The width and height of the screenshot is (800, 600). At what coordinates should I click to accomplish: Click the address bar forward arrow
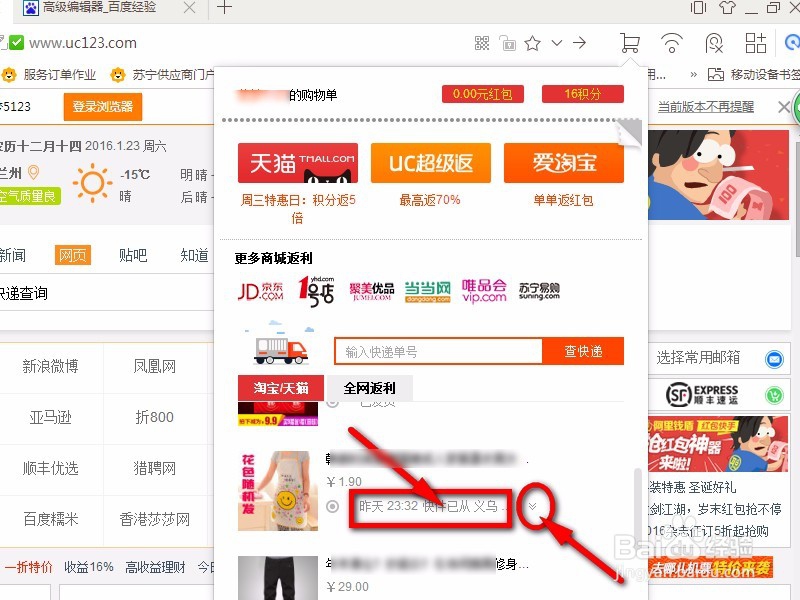pos(579,43)
